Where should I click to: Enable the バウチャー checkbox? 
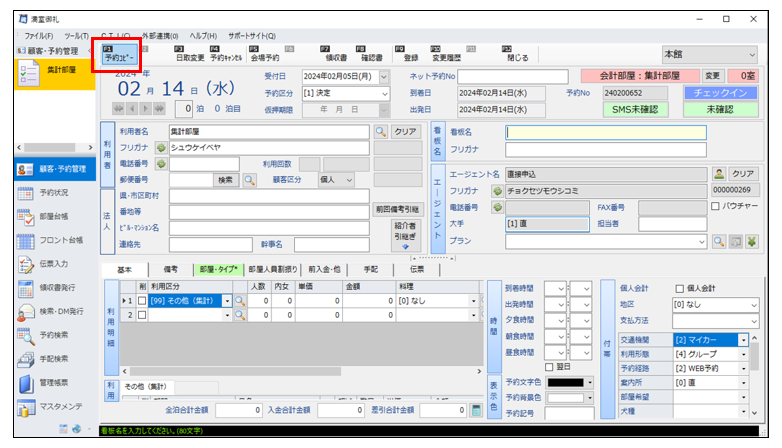(x=715, y=206)
